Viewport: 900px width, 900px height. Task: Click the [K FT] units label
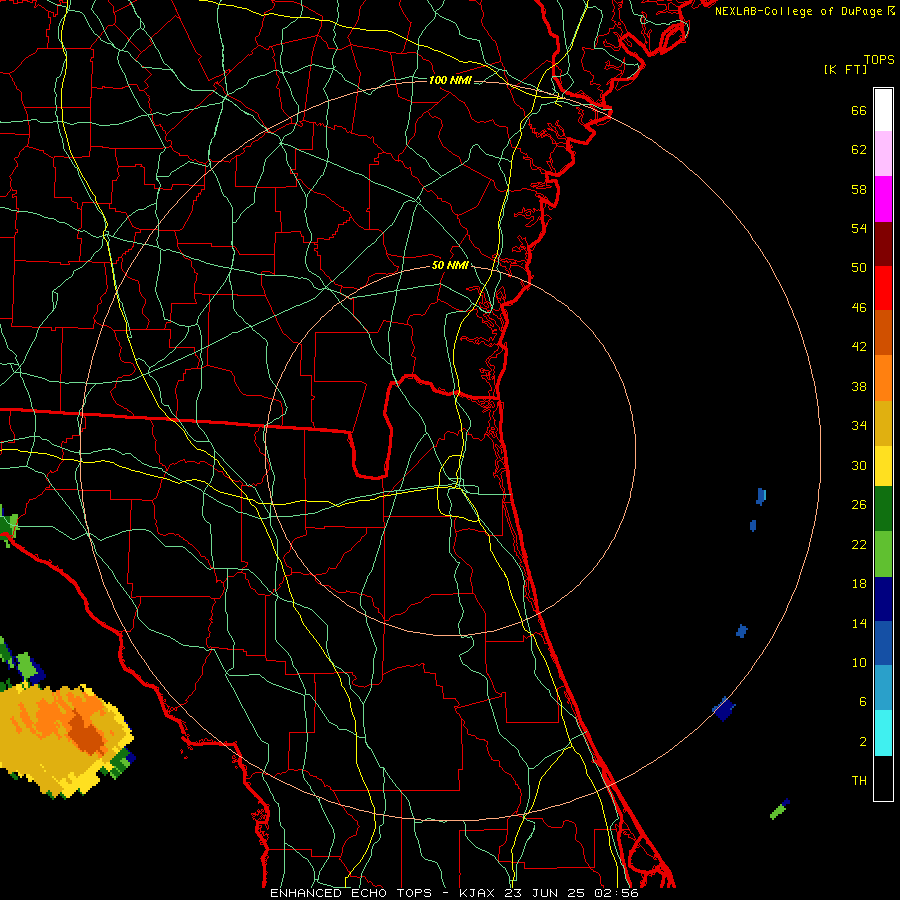coord(845,69)
